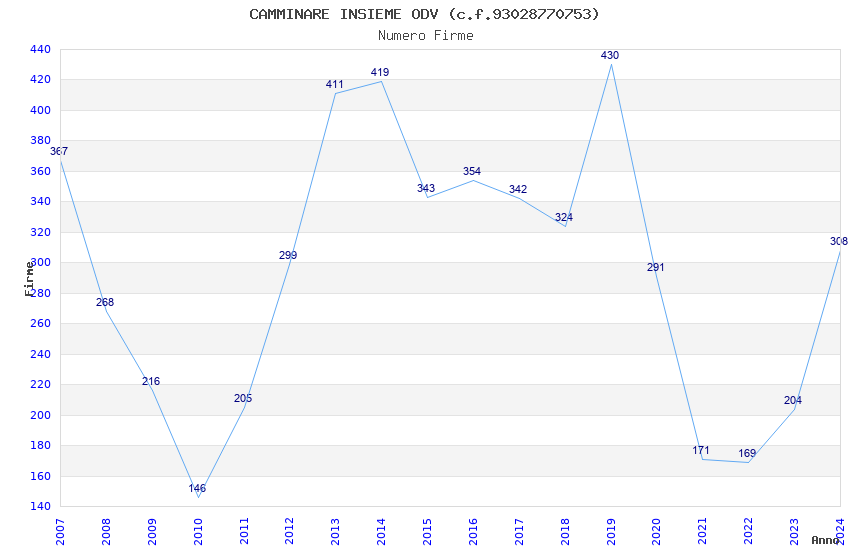Click y-axis tick label 140
Screen dimensions: 850x550
tap(41, 506)
